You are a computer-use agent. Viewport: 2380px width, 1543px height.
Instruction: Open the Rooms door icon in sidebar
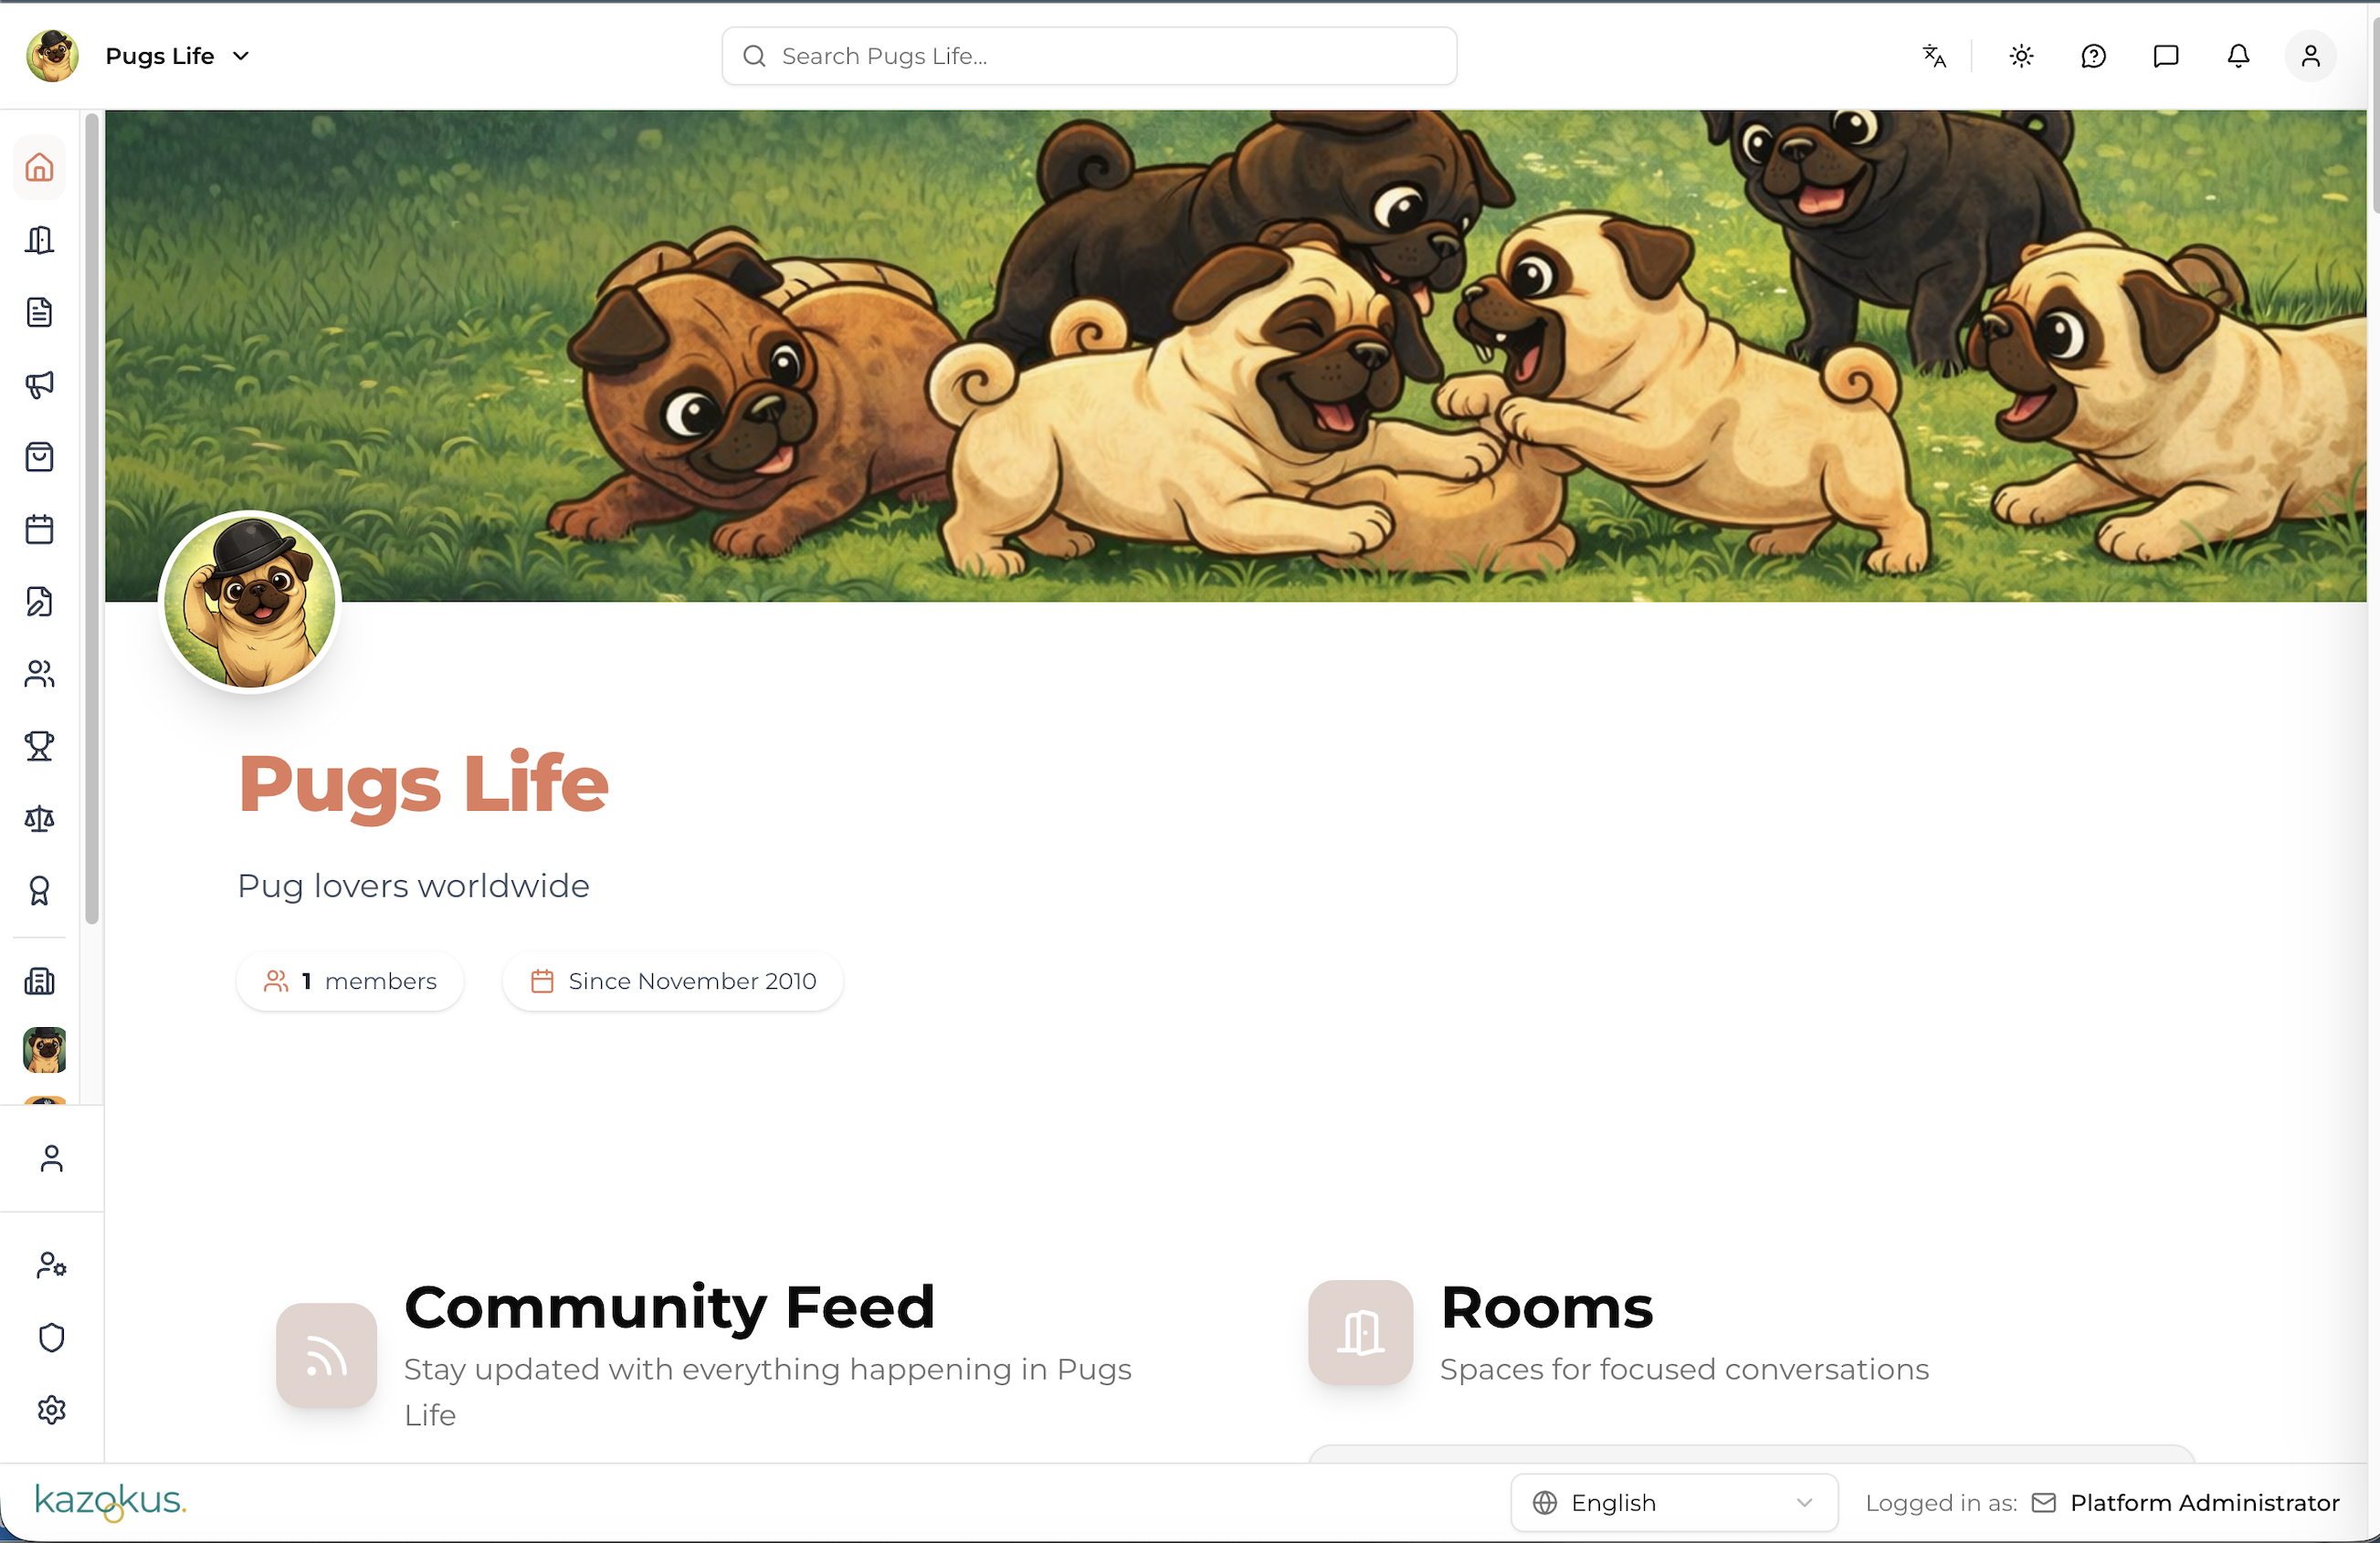(39, 240)
